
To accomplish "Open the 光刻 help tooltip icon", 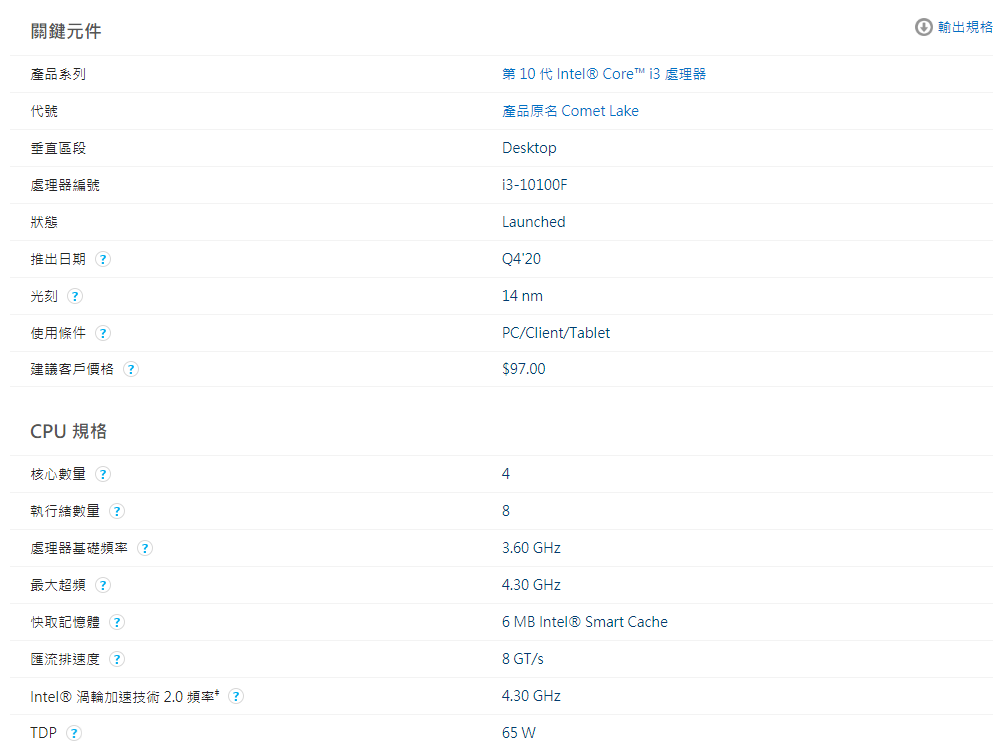I will pos(75,296).
